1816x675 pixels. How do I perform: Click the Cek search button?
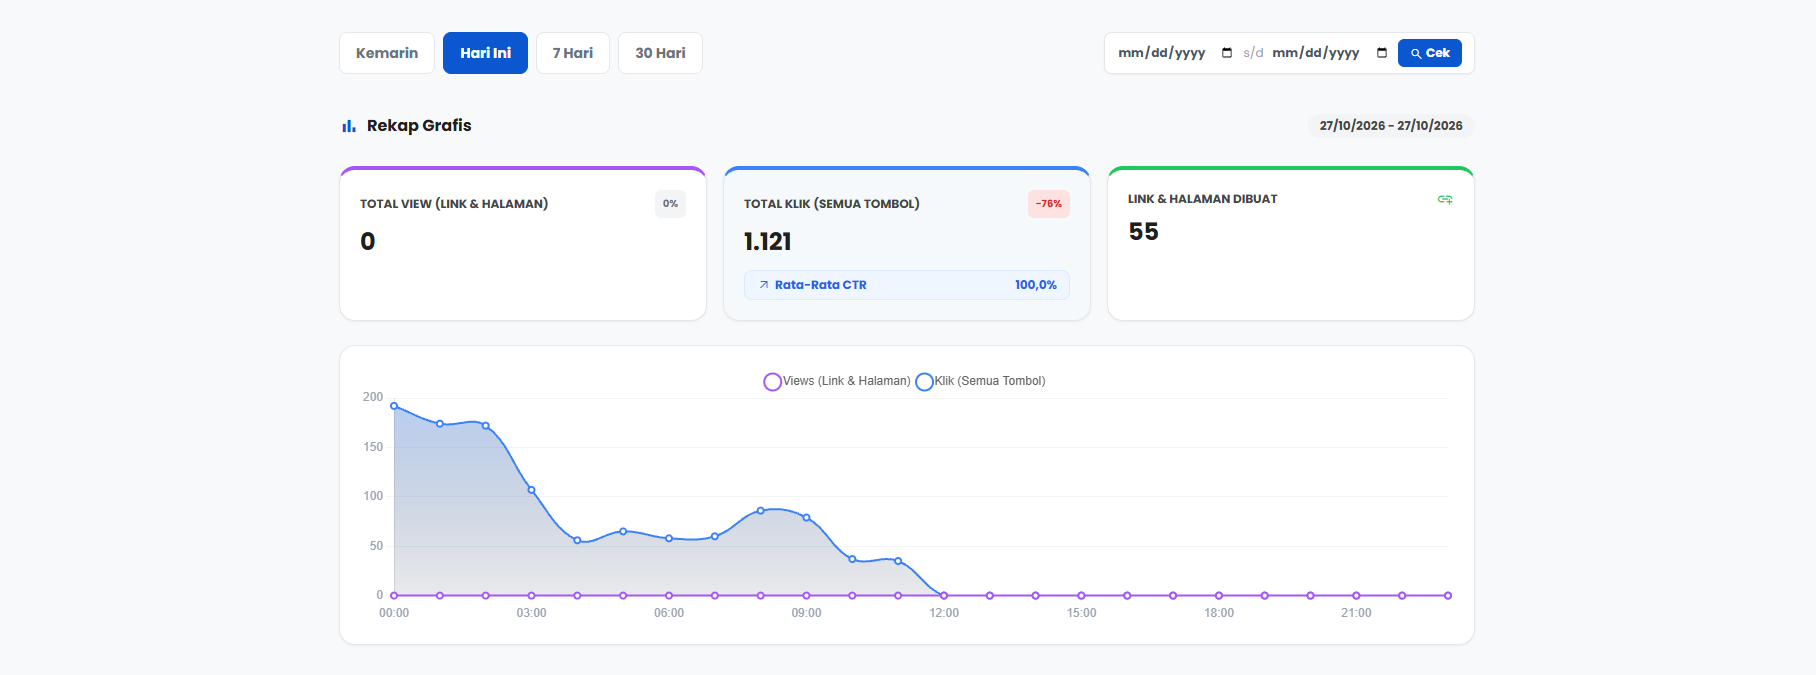pyautogui.click(x=1430, y=53)
